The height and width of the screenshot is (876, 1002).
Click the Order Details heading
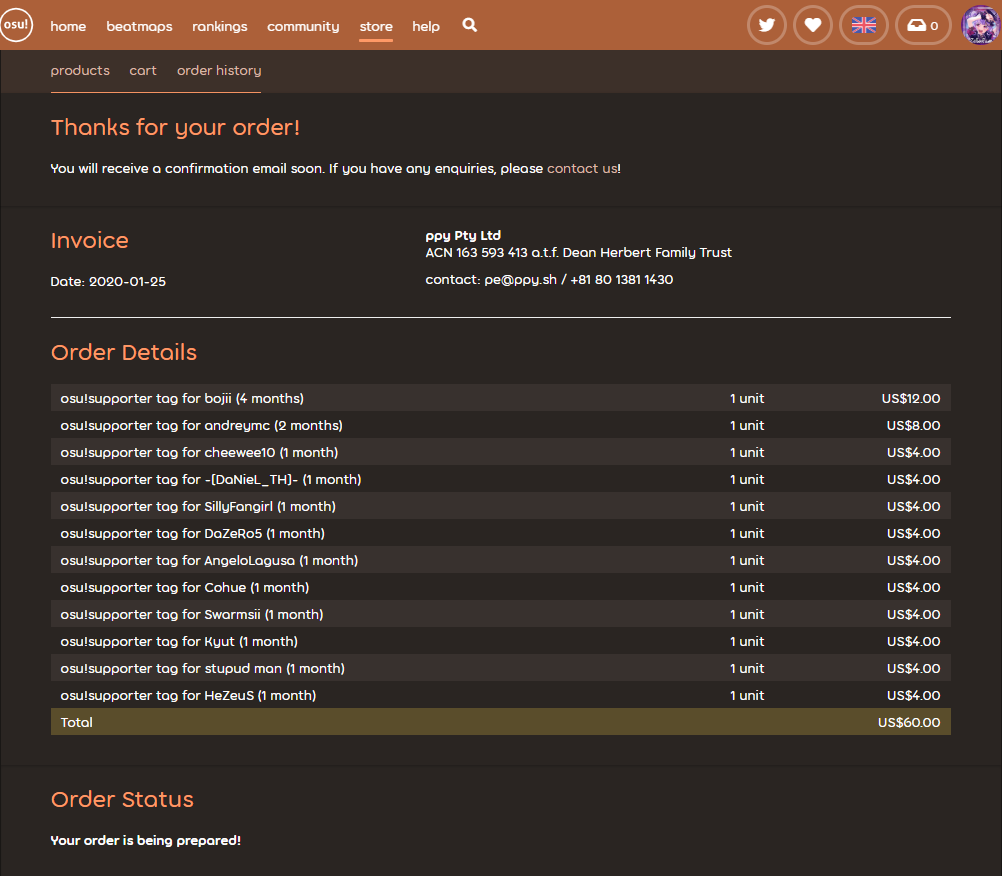click(124, 352)
